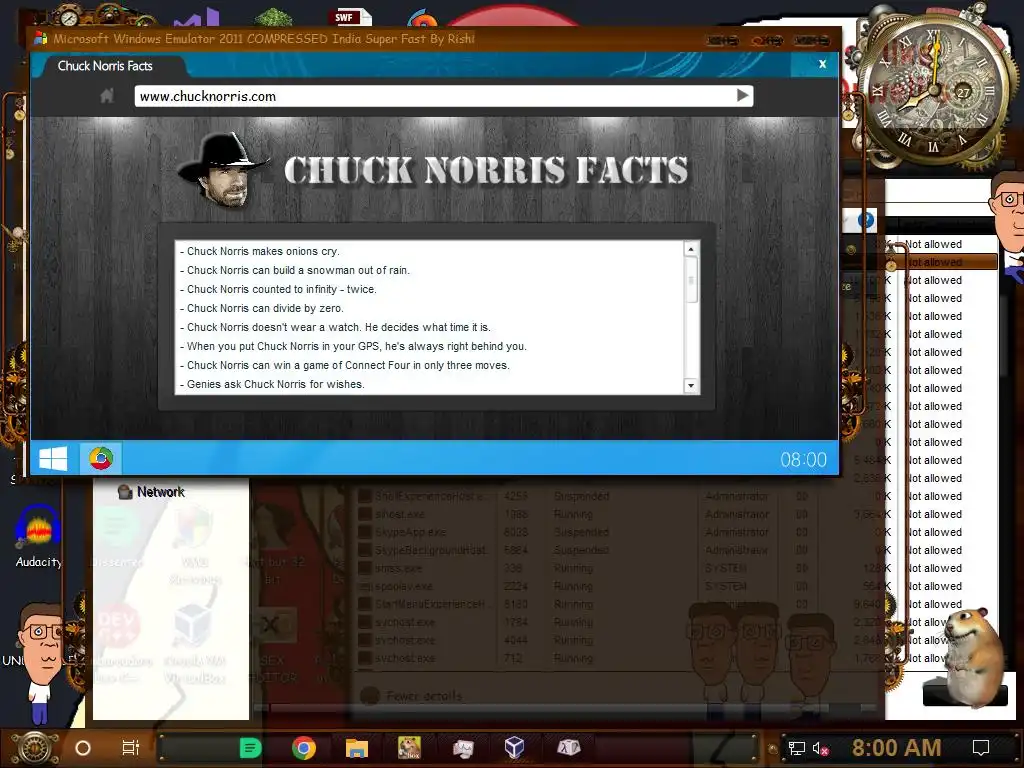Open the Action Center notification icon
Viewport: 1024px width, 768px height.
point(981,748)
